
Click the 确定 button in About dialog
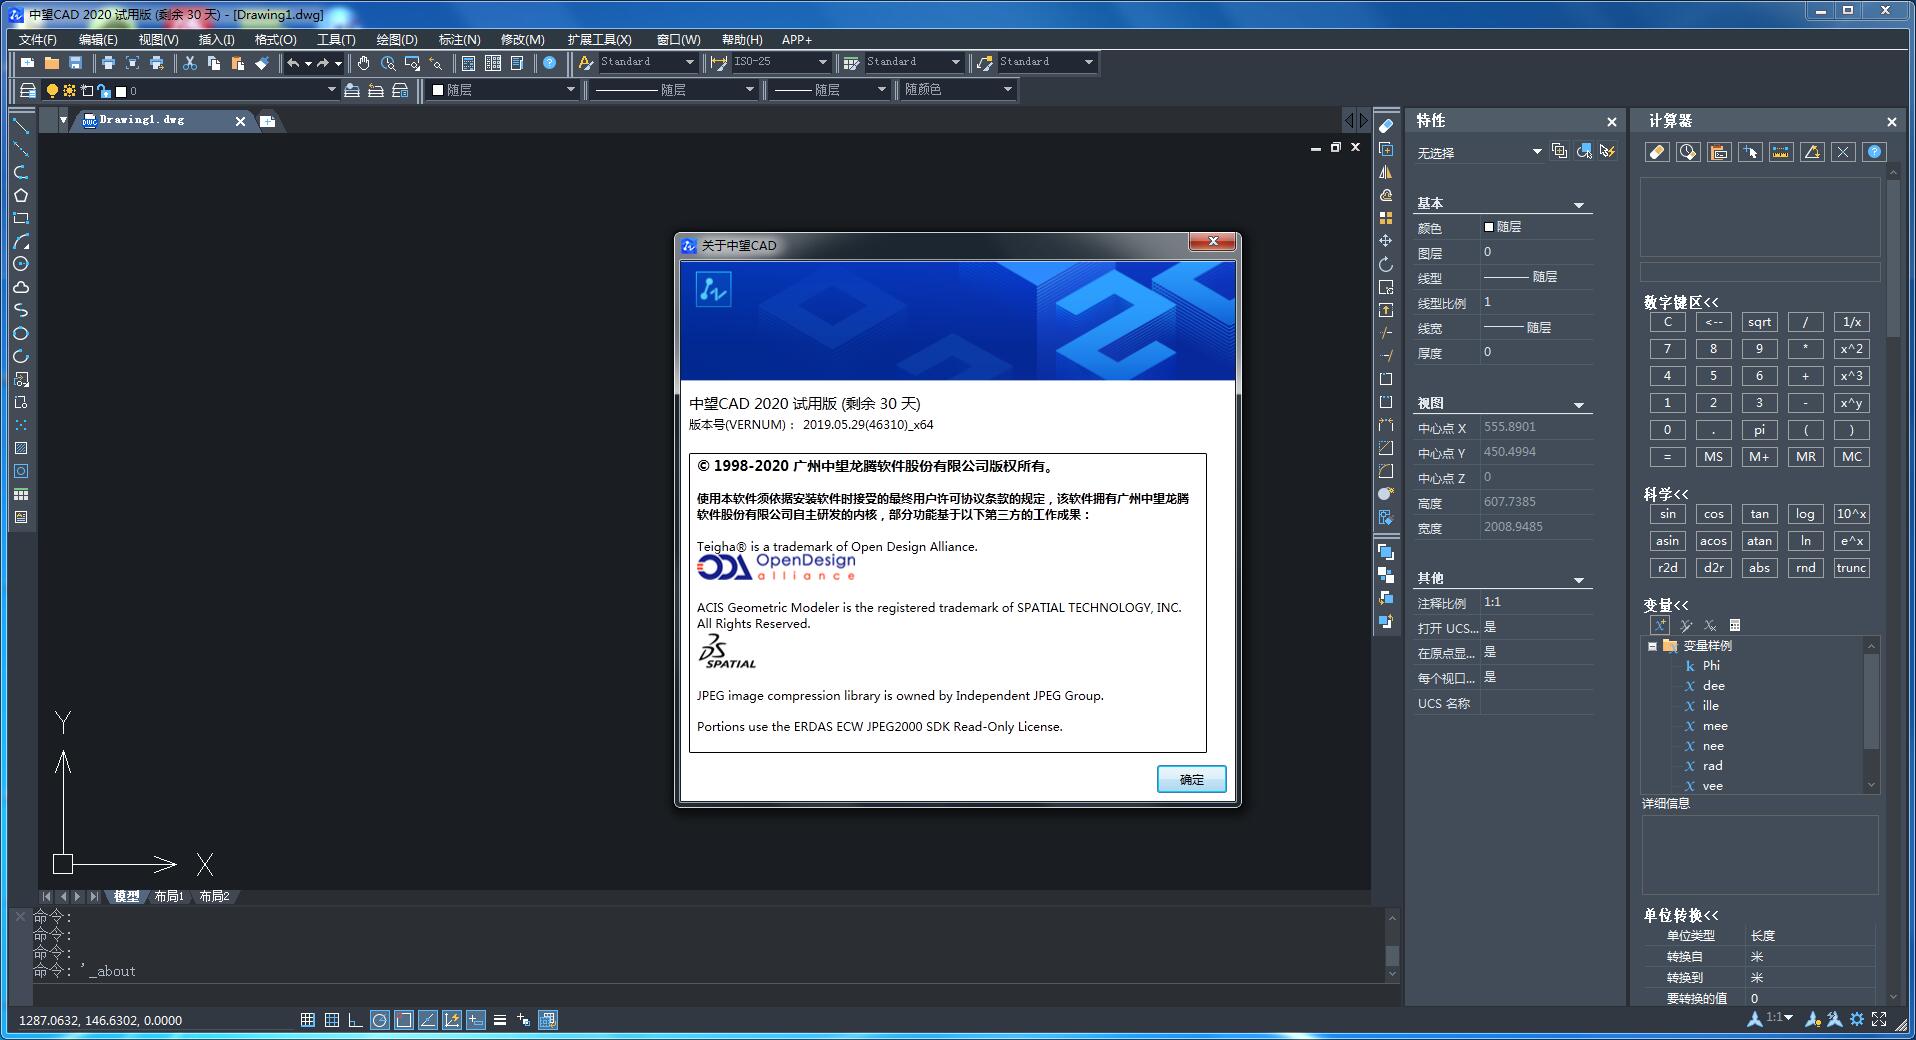pyautogui.click(x=1190, y=779)
